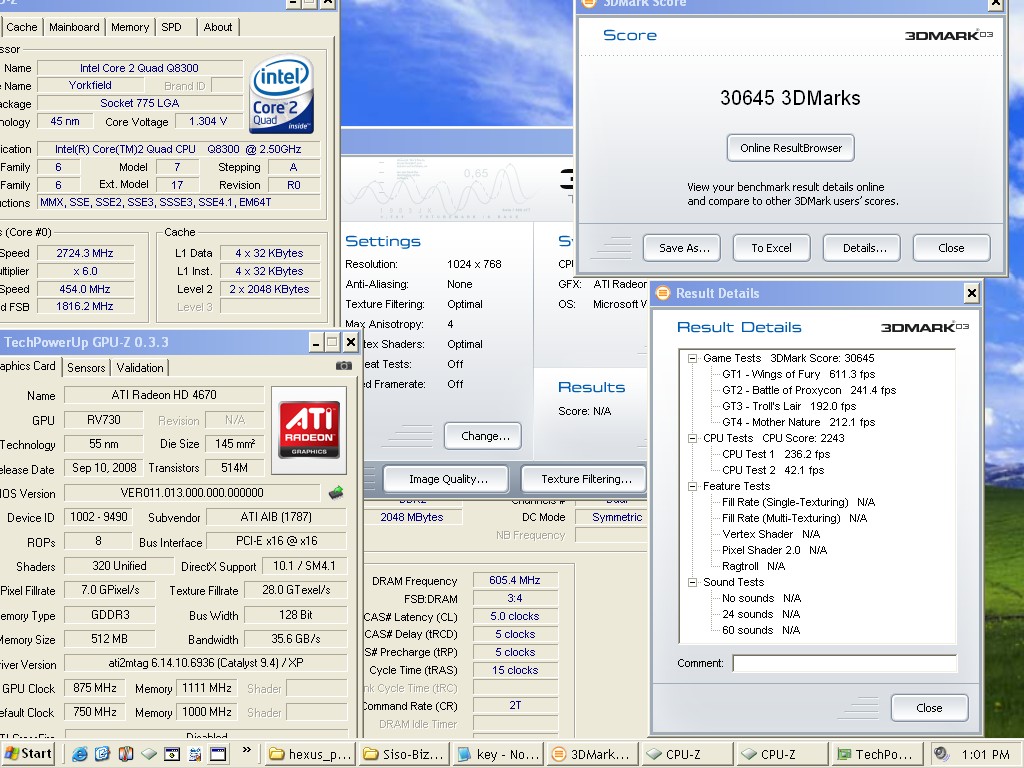Switch to the Validation tab in GPU-Z
Image resolution: width=1024 pixels, height=768 pixels.
coord(140,368)
